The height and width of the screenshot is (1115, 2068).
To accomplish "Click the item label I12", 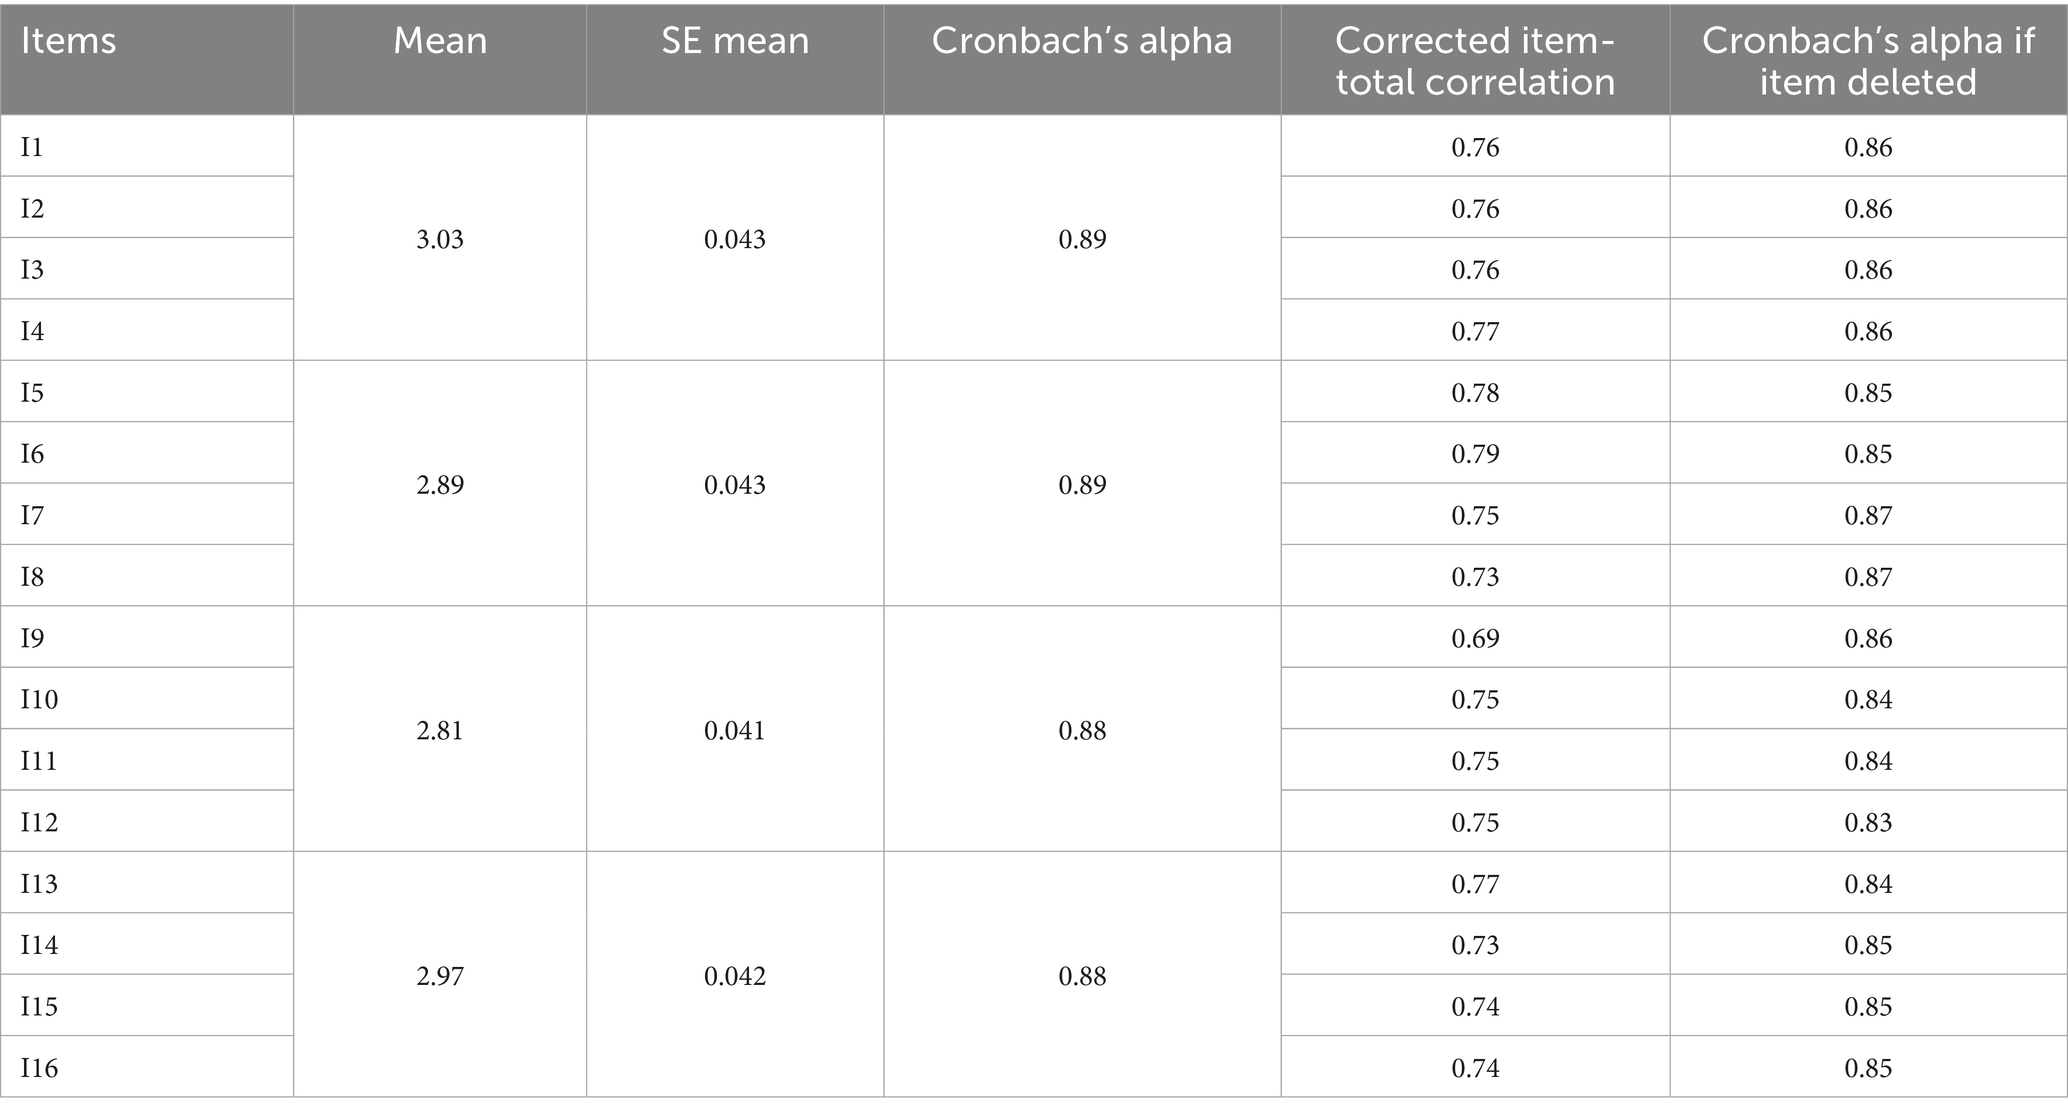I will [39, 822].
